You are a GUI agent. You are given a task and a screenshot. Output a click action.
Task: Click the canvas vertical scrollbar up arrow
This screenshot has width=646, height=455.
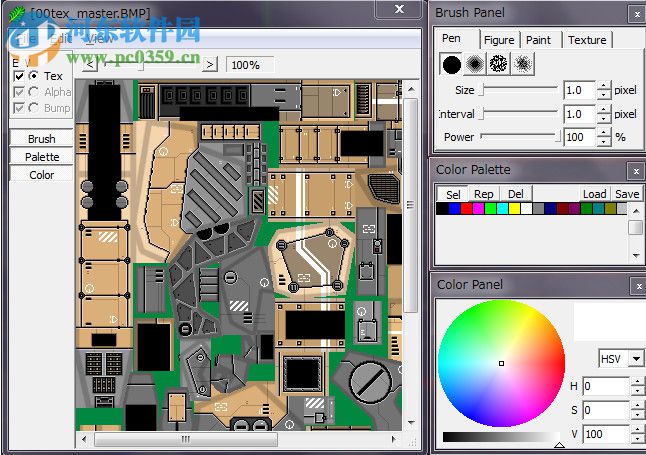coord(411,89)
